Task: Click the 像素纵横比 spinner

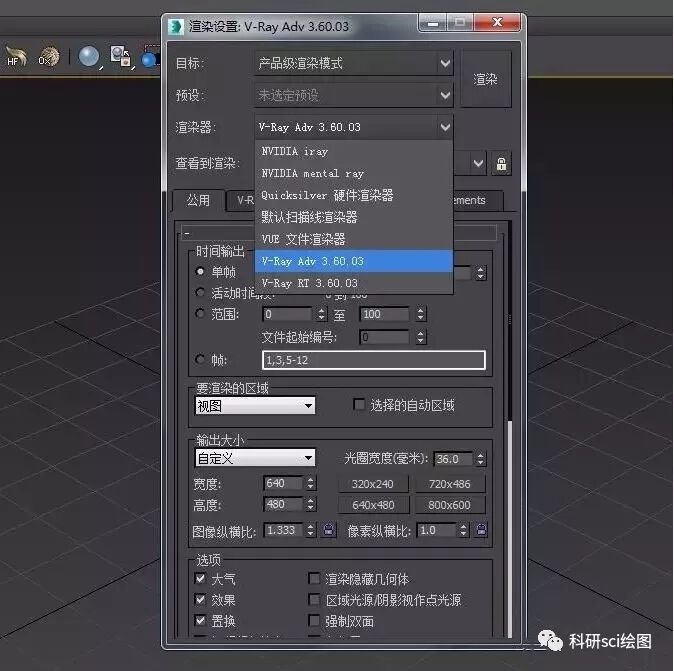Action: pyautogui.click(x=463, y=530)
